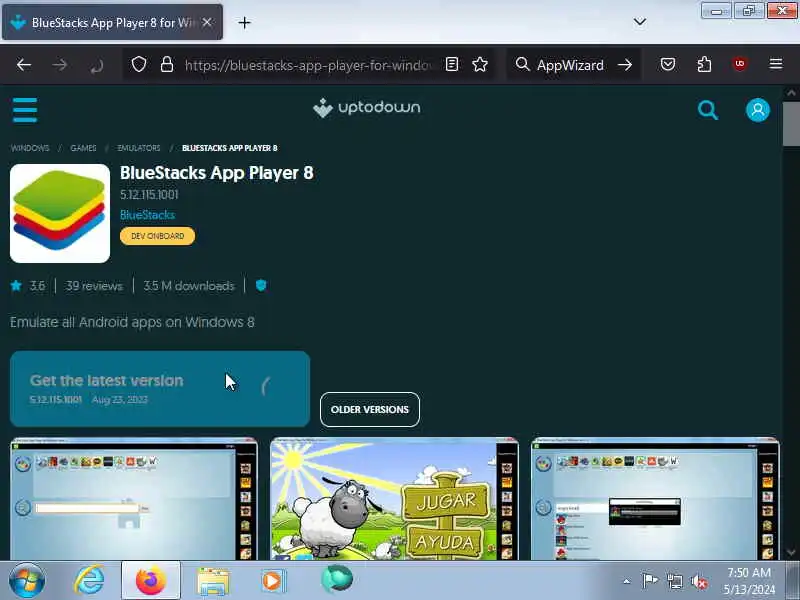Open the Pocket save icon
The image size is (800, 600).
coord(668,64)
